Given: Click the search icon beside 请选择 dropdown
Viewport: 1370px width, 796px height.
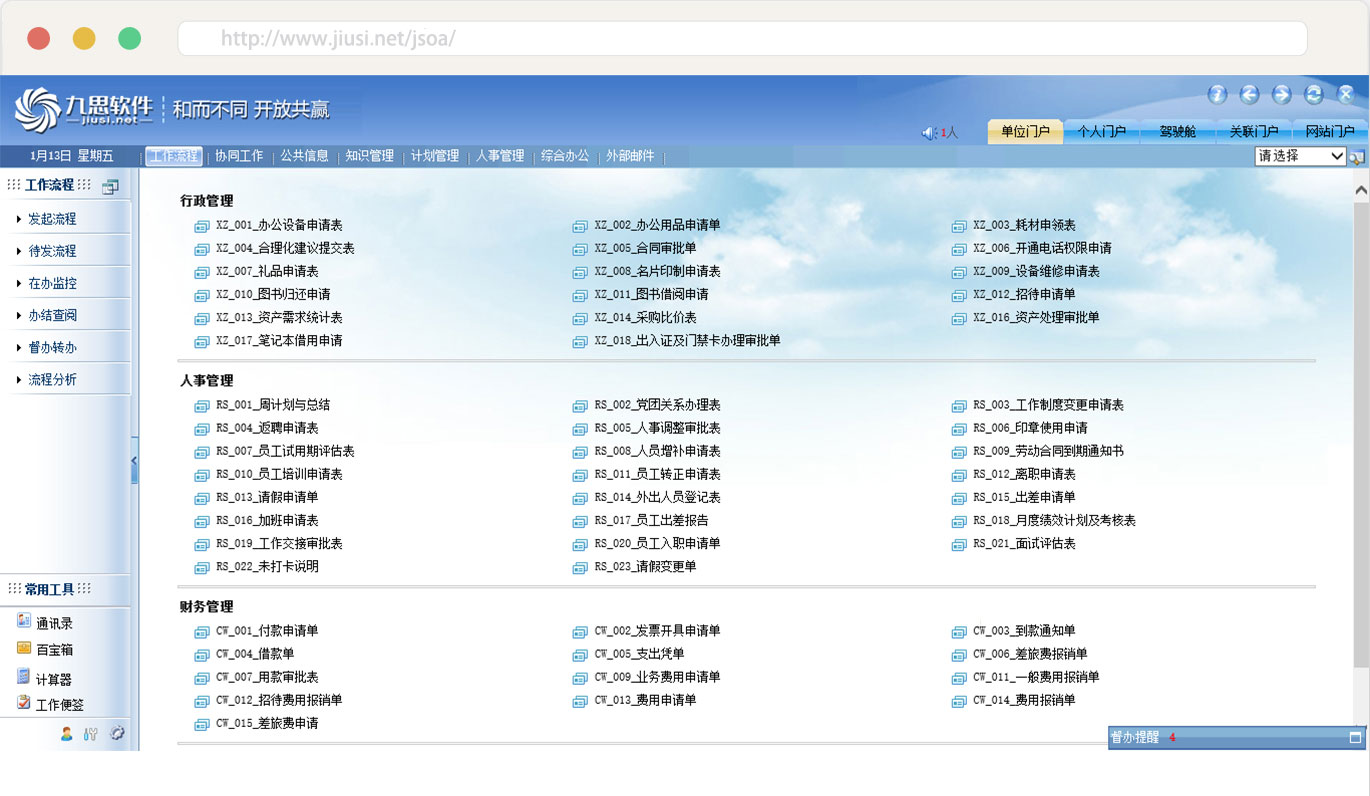Looking at the screenshot, I should point(1357,157).
